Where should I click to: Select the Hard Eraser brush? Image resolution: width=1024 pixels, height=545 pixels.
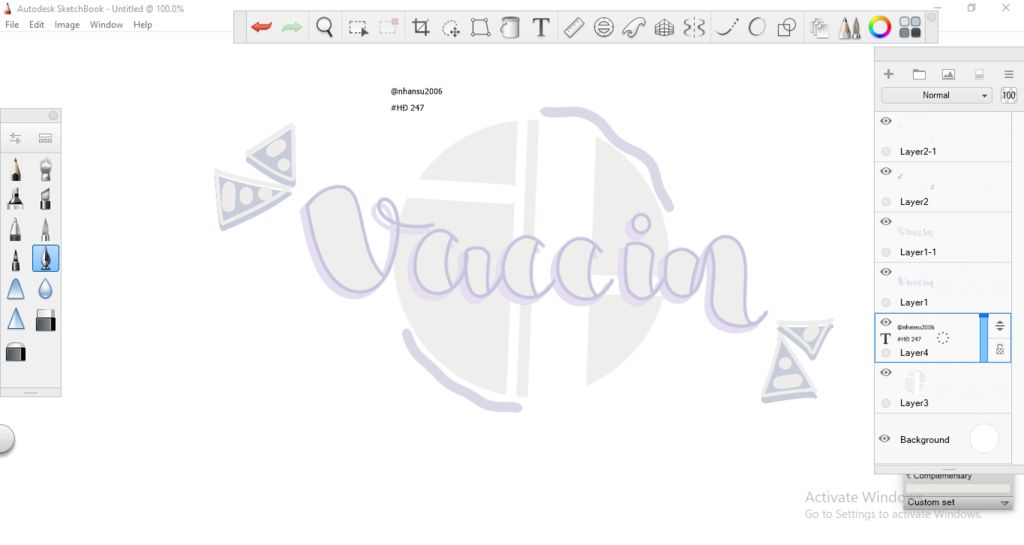click(x=45, y=320)
